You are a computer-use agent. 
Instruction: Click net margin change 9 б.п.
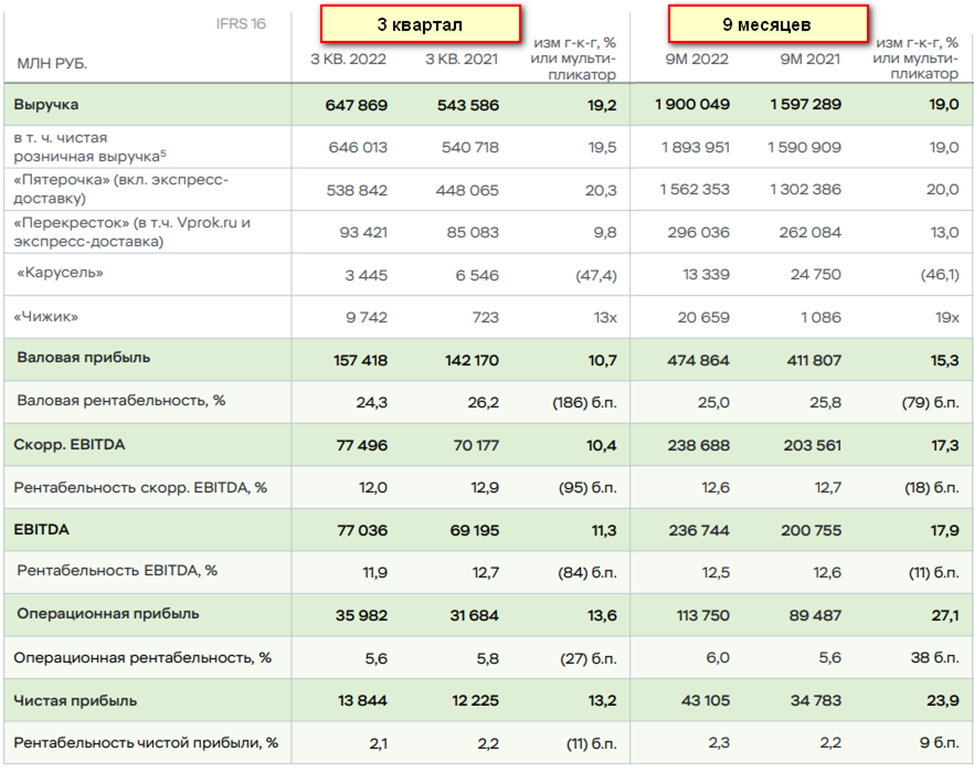[940, 743]
